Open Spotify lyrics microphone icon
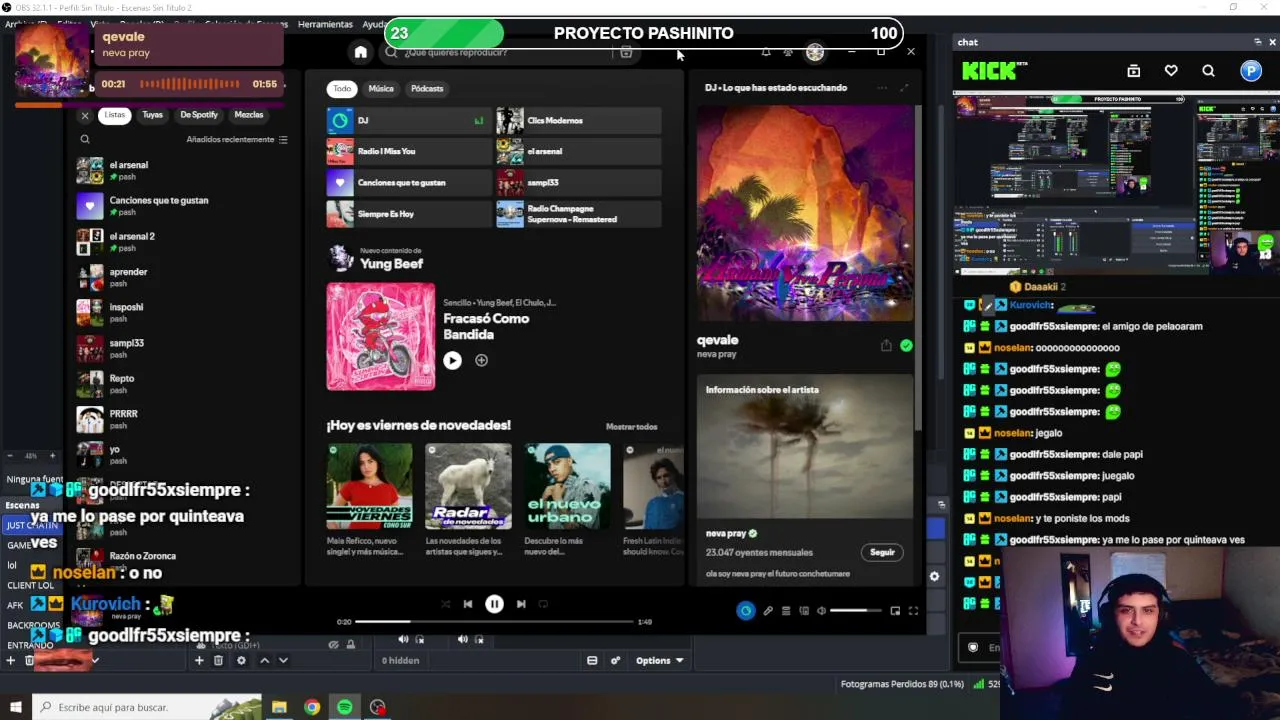Image resolution: width=1280 pixels, height=720 pixels. [768, 611]
